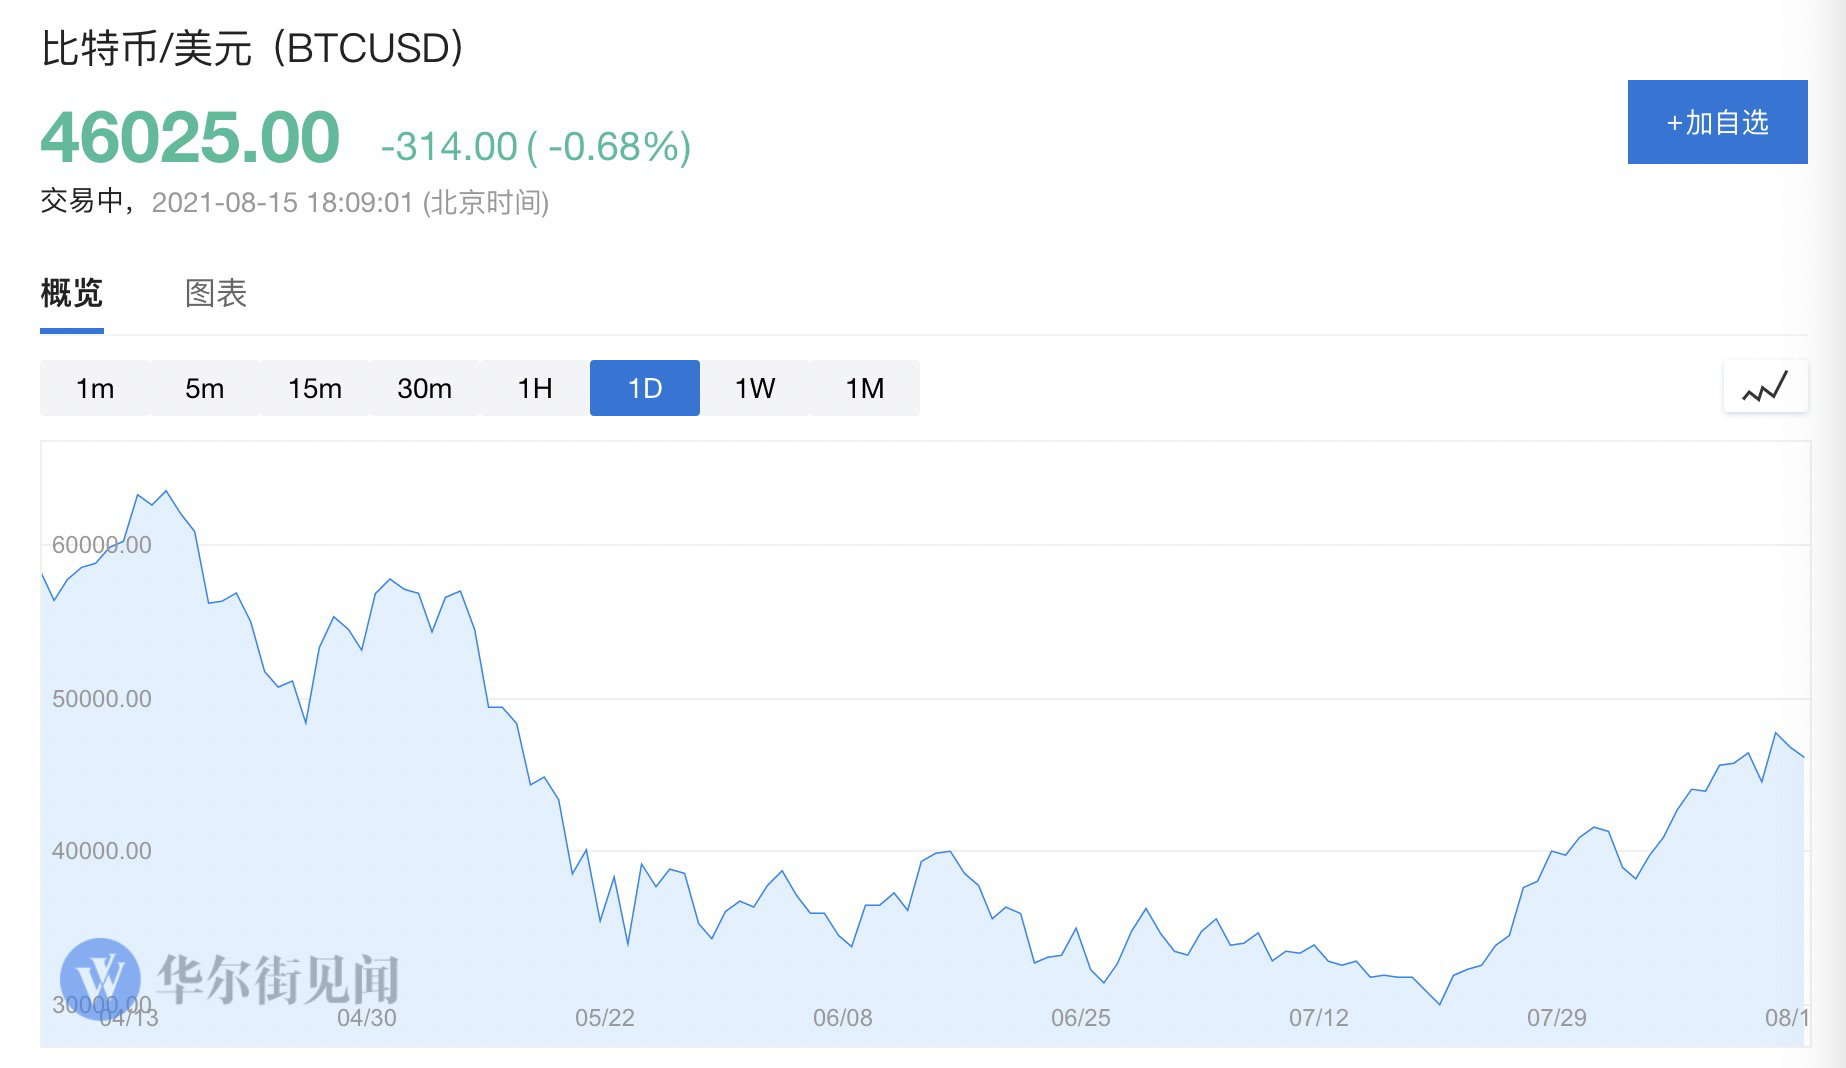Click the 07/29 date label
This screenshot has height=1068, width=1846.
click(x=1557, y=1018)
